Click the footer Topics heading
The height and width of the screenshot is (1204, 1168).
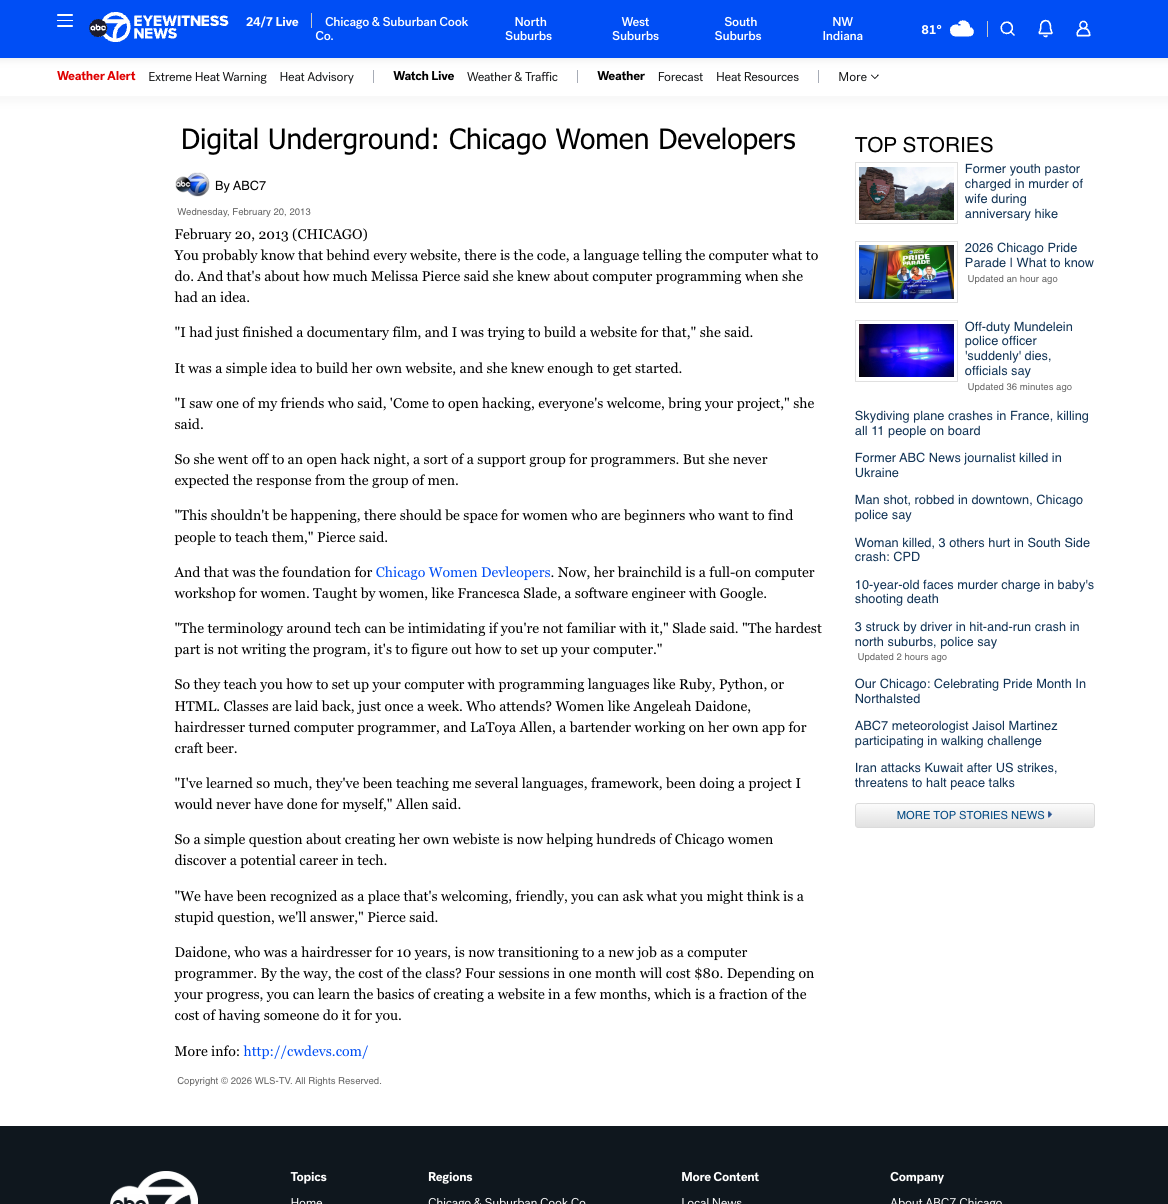pyautogui.click(x=309, y=1177)
